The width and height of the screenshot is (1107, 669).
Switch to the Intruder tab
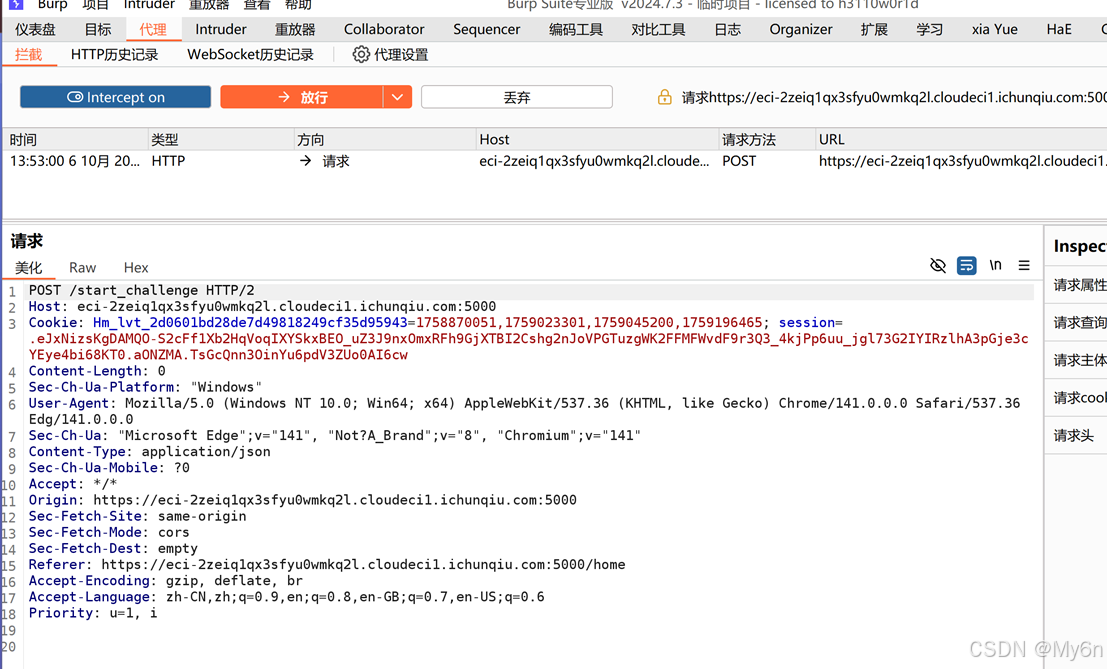(221, 29)
